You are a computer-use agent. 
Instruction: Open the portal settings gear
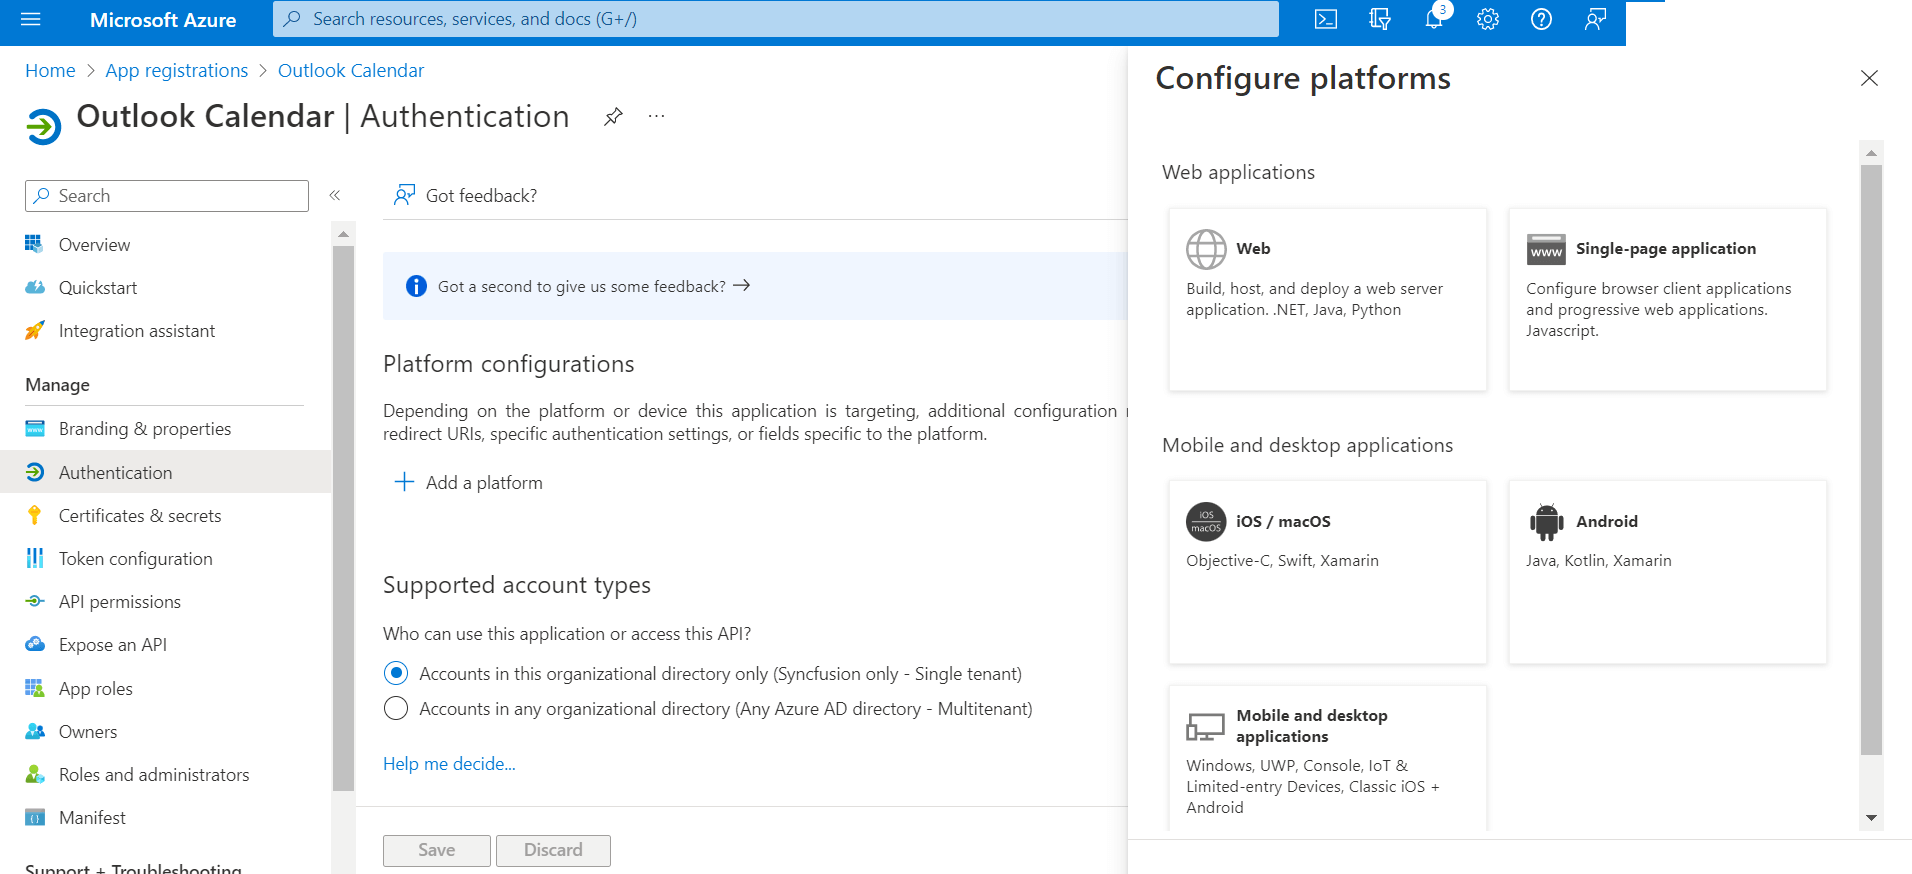pos(1488,19)
